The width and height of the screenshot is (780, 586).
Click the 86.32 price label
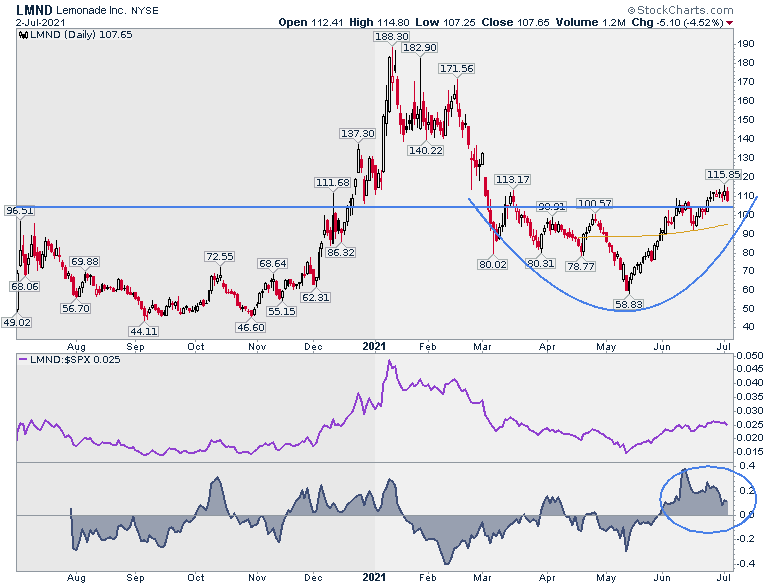coord(341,252)
